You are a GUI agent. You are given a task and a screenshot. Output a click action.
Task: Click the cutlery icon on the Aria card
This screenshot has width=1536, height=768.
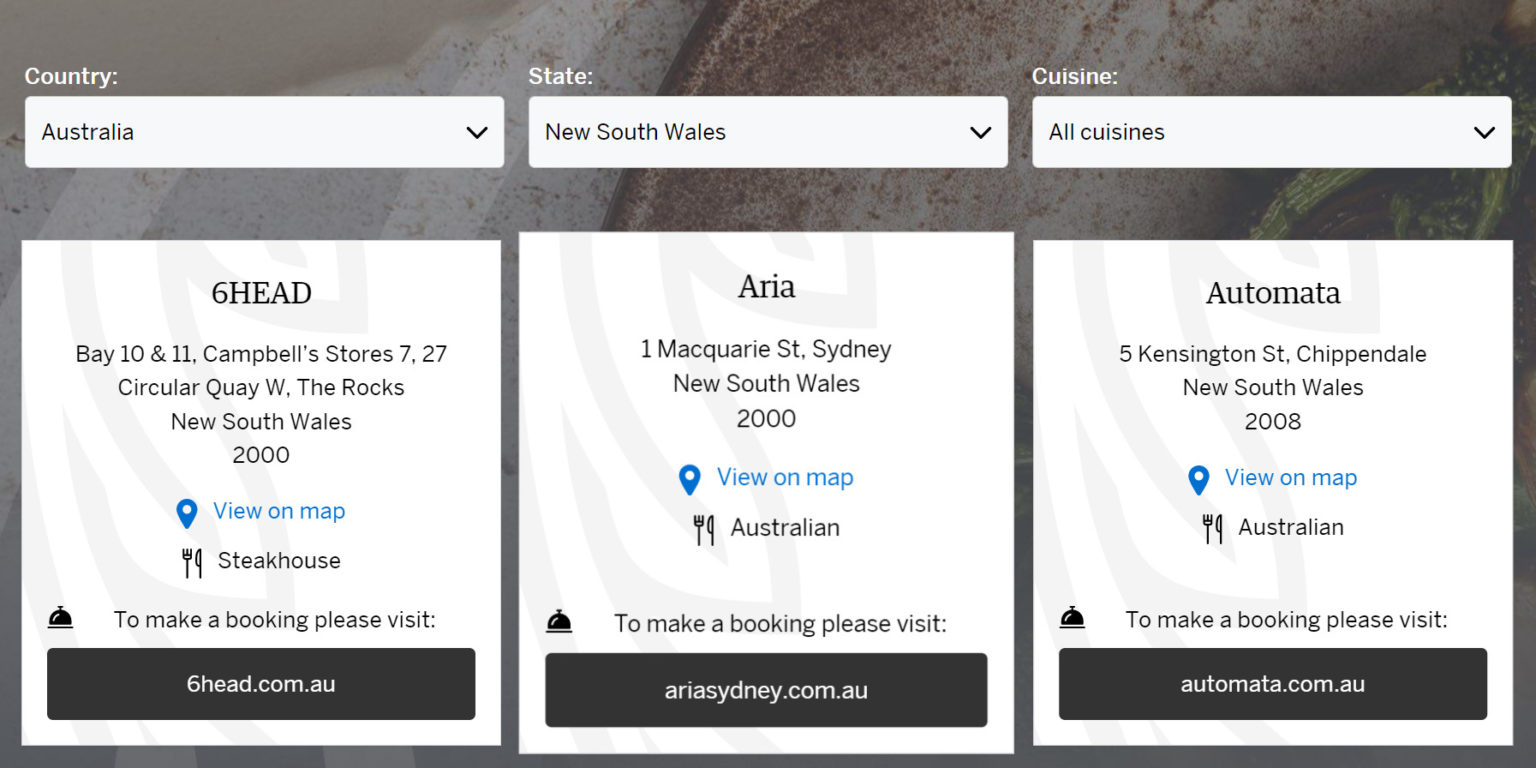pyautogui.click(x=704, y=530)
